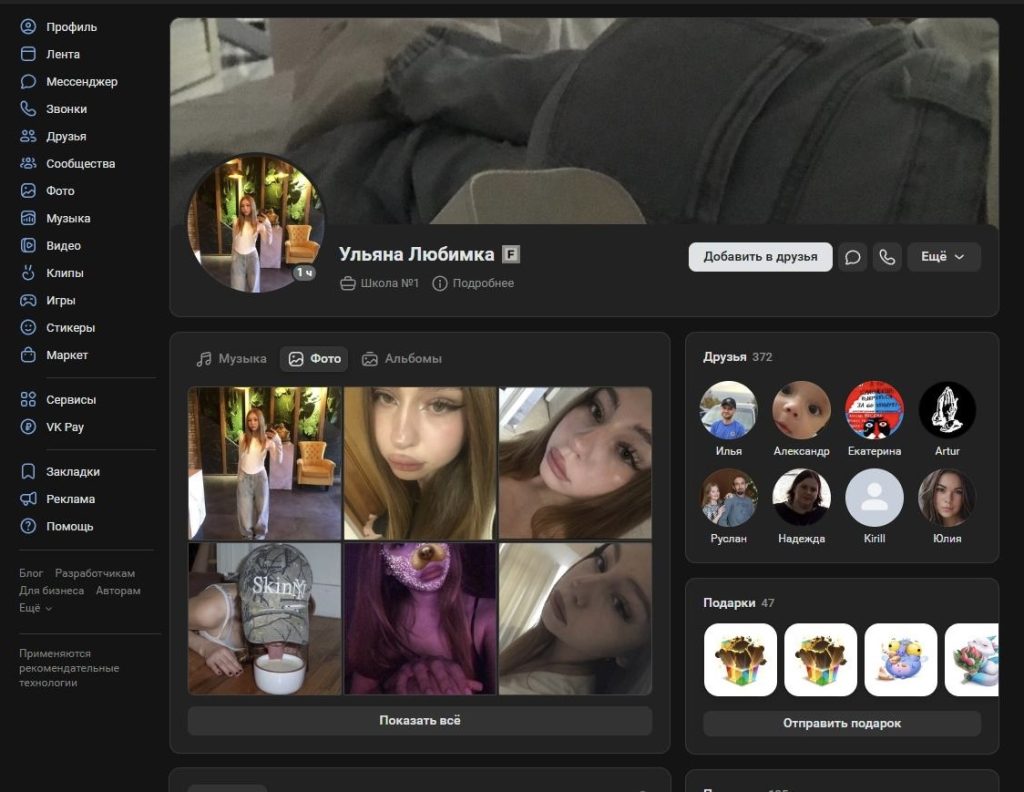Open Games in the sidebar
Viewport: 1024px width, 792px height.
pyautogui.click(x=60, y=300)
